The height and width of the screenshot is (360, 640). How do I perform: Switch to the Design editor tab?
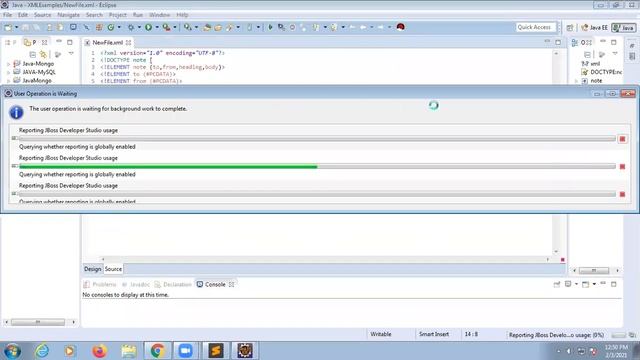coord(93,269)
